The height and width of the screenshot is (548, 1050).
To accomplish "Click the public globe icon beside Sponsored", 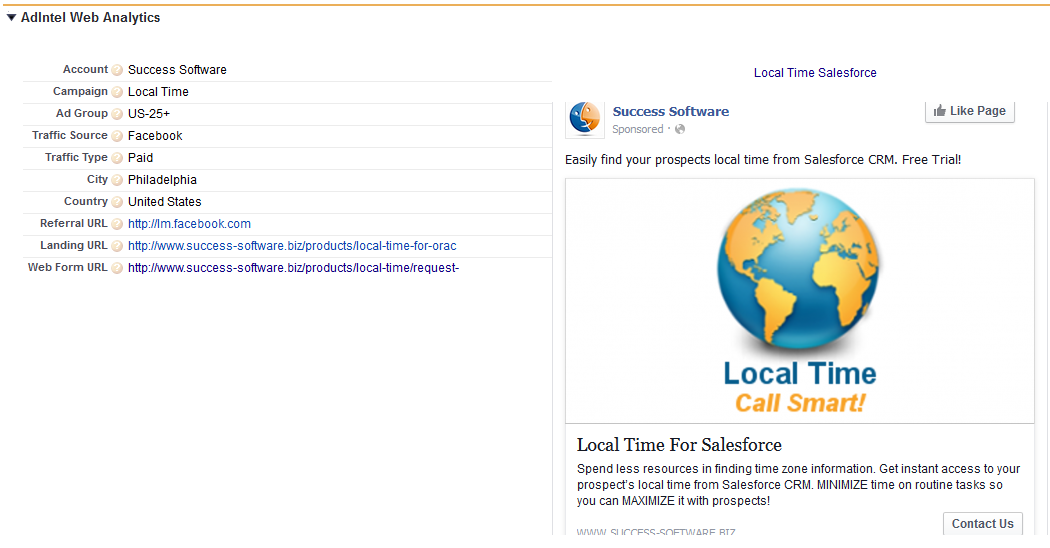I will point(680,129).
